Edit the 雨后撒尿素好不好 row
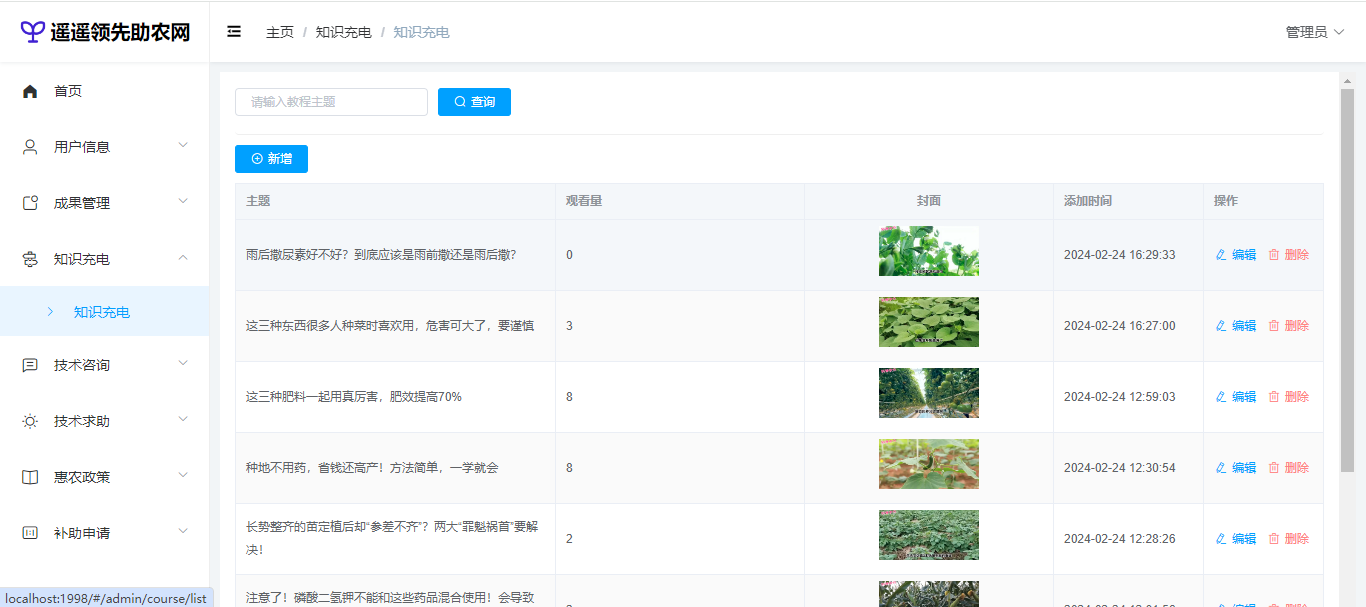The width and height of the screenshot is (1366, 607). pos(1235,255)
